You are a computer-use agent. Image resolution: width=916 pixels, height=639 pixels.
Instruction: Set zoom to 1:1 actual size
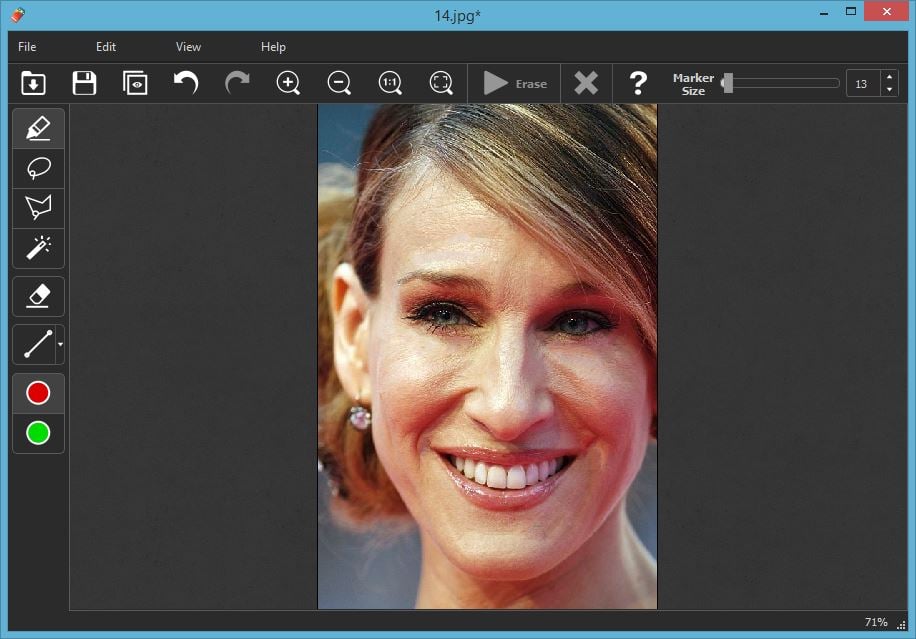pyautogui.click(x=390, y=83)
